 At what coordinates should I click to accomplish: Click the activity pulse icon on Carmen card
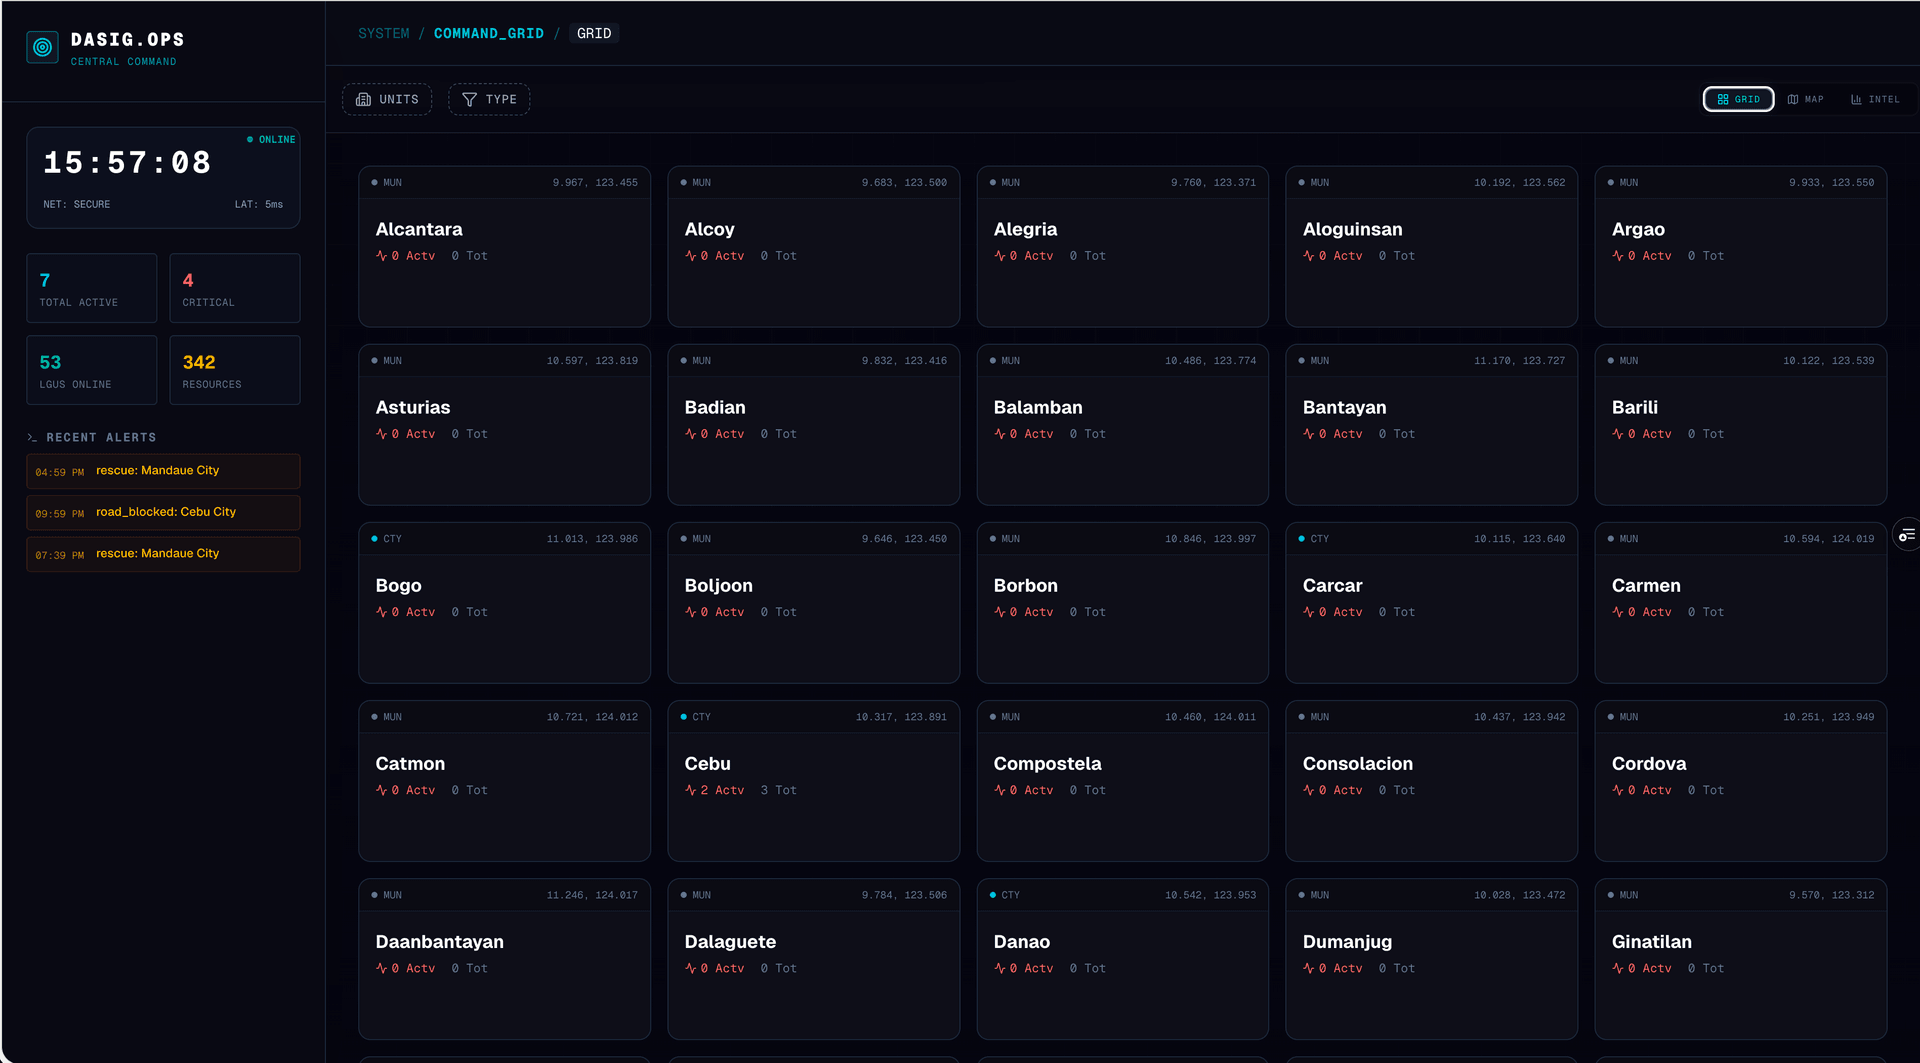click(1617, 612)
